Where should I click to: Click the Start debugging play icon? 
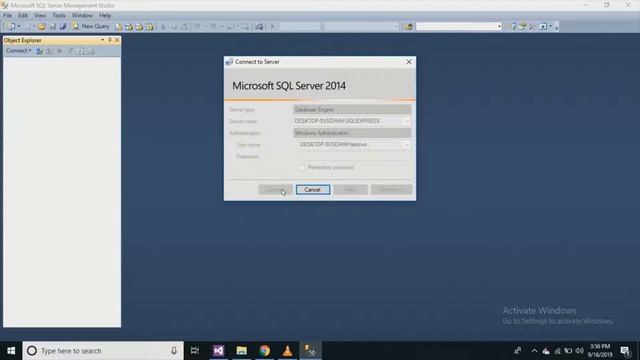[272, 27]
